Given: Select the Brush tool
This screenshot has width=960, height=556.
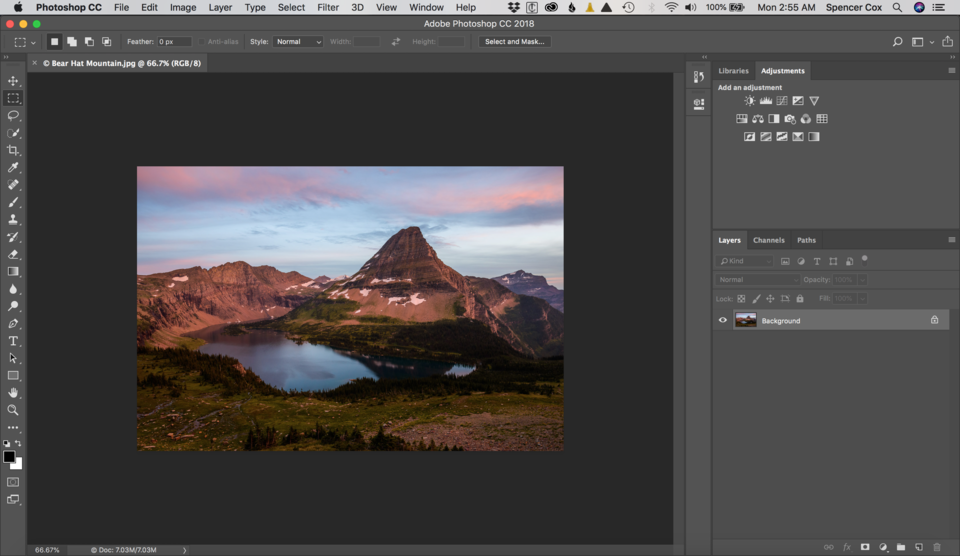Looking at the screenshot, I should click(13, 202).
